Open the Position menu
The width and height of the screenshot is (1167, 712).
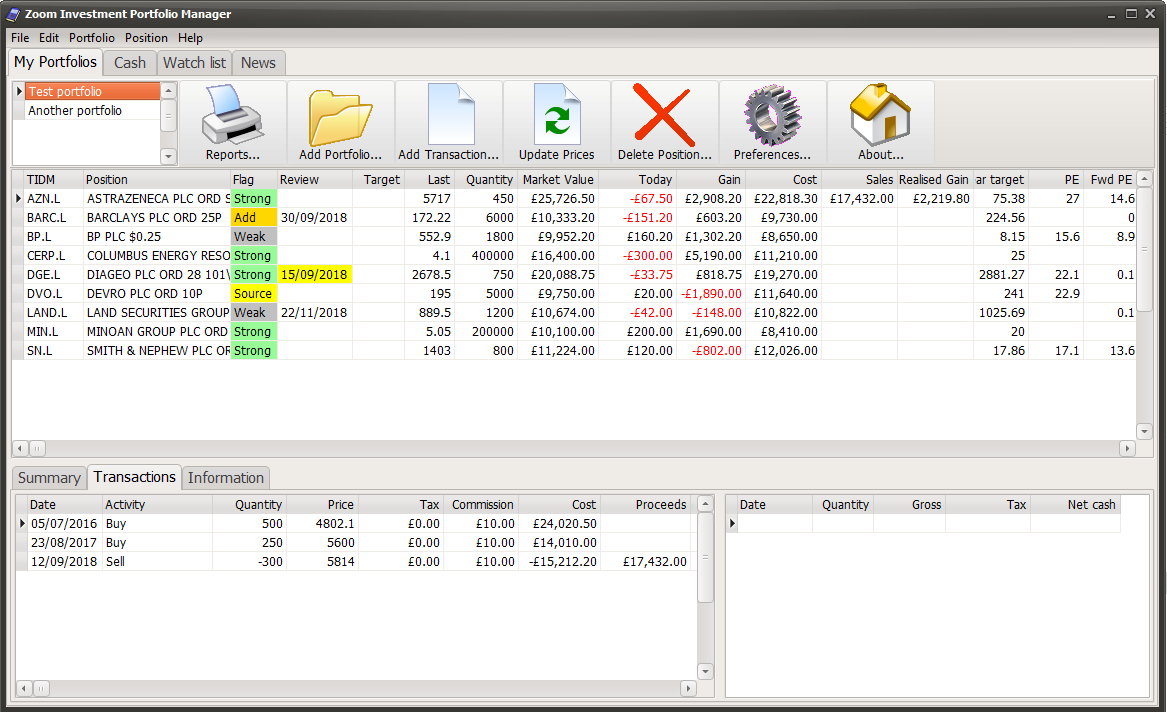point(146,37)
